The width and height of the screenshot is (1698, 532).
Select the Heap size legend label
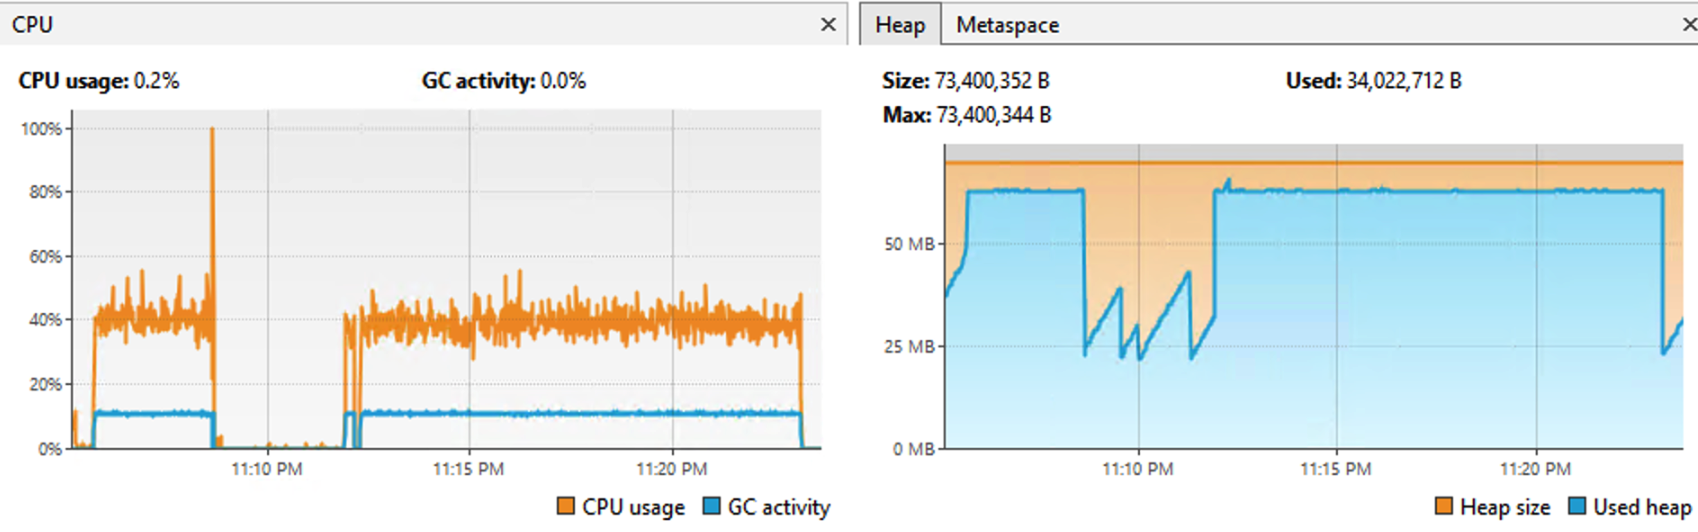pos(1505,507)
